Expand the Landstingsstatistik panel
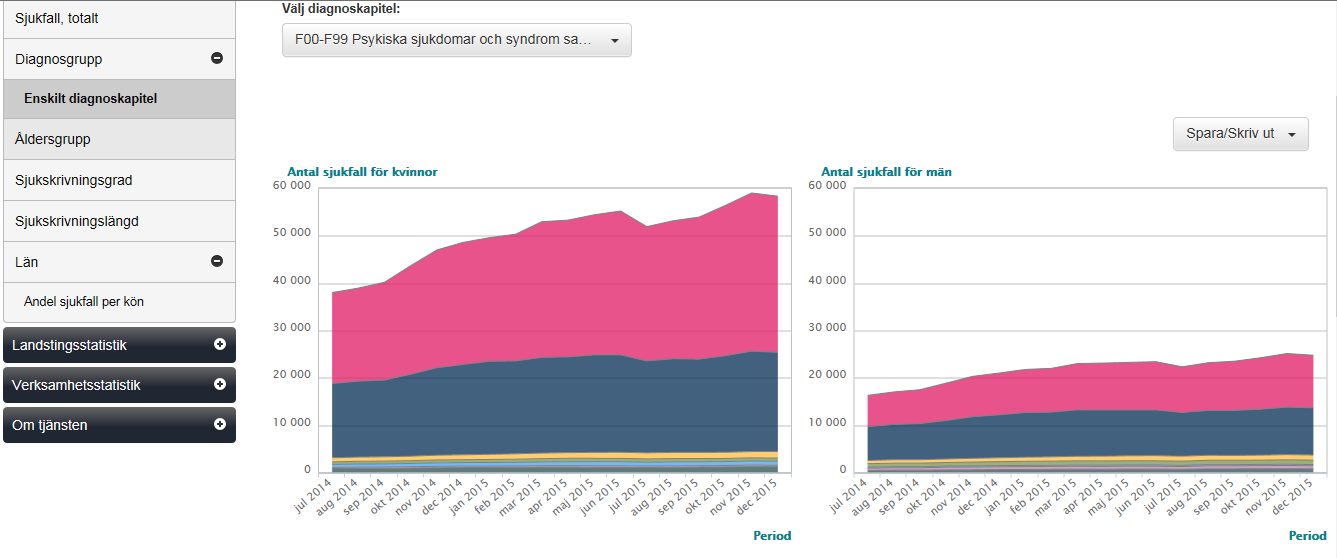 click(120, 345)
